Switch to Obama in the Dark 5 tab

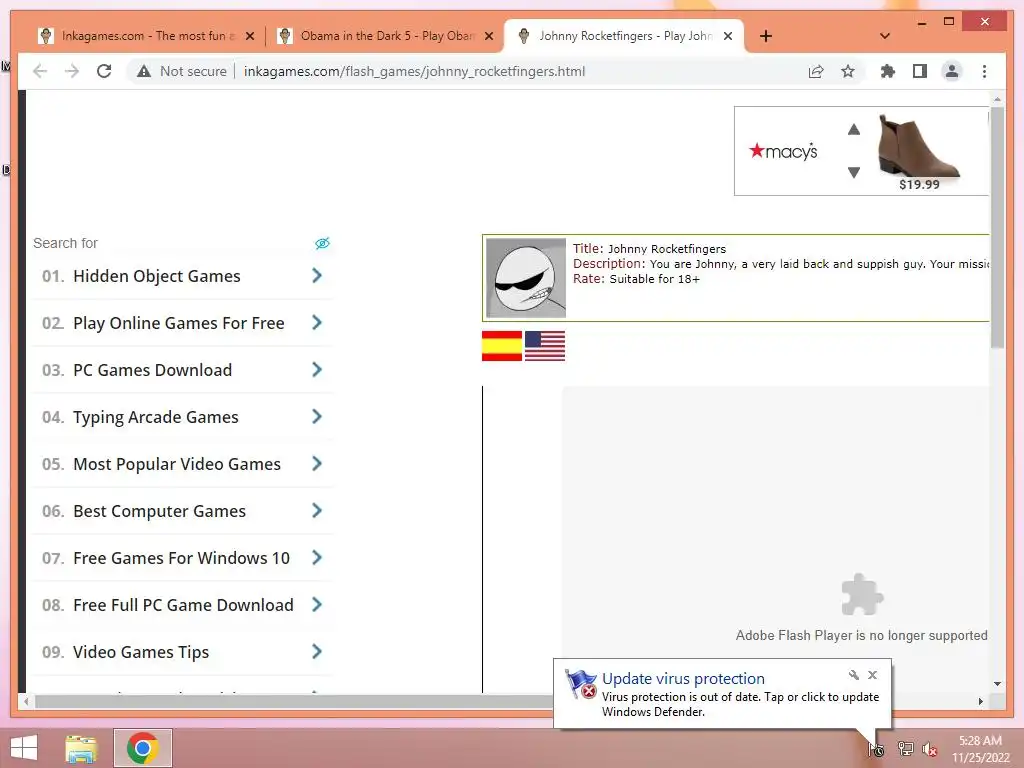386,36
